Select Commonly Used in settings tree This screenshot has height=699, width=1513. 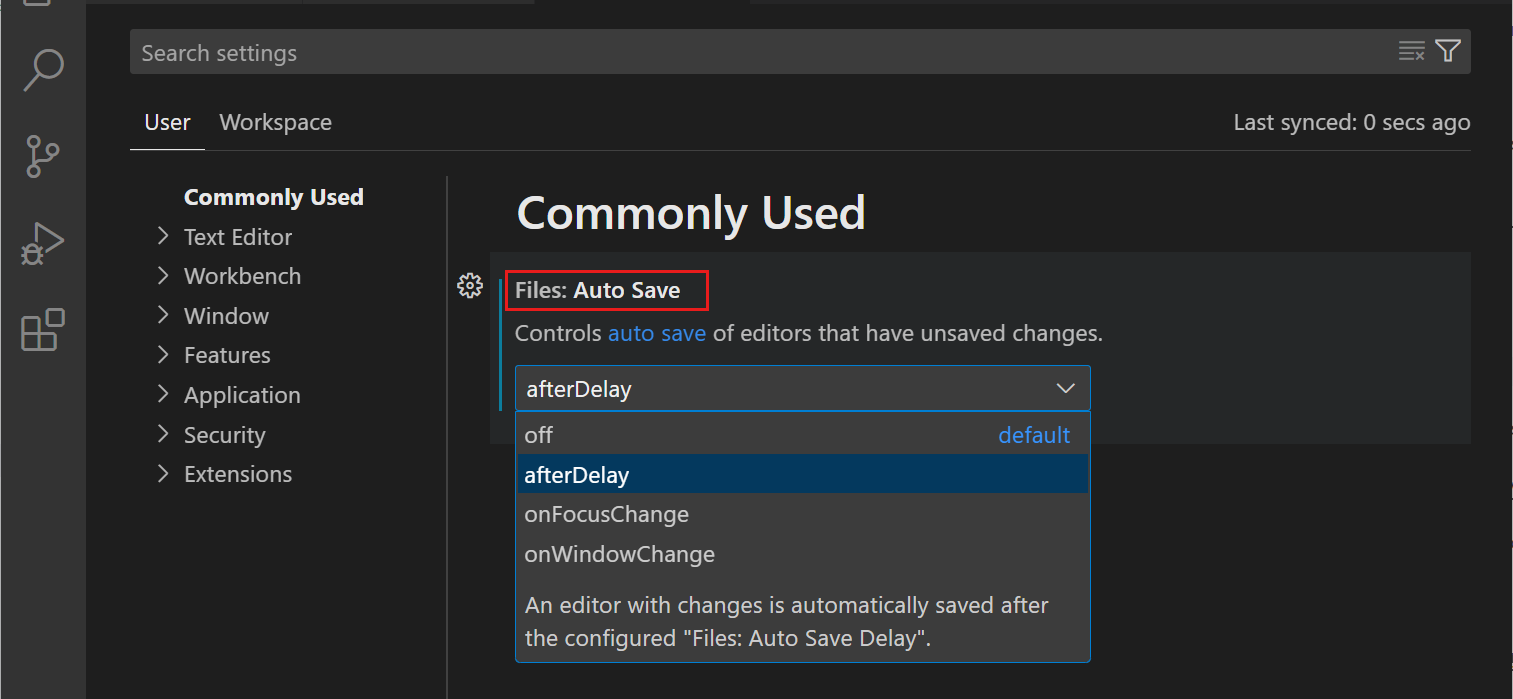point(273,197)
